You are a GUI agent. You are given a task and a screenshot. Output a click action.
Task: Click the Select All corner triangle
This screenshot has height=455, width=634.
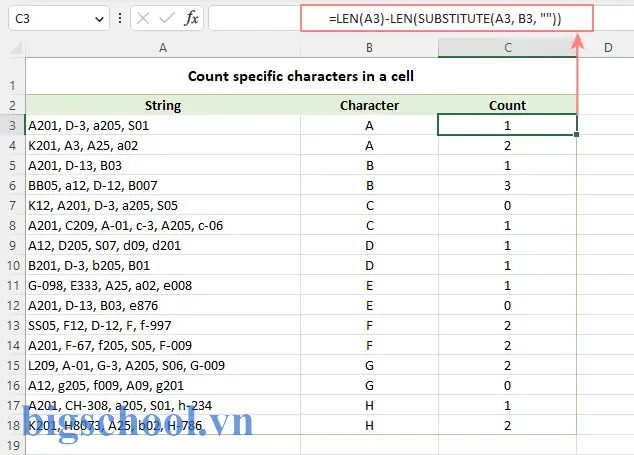[x=16, y=49]
